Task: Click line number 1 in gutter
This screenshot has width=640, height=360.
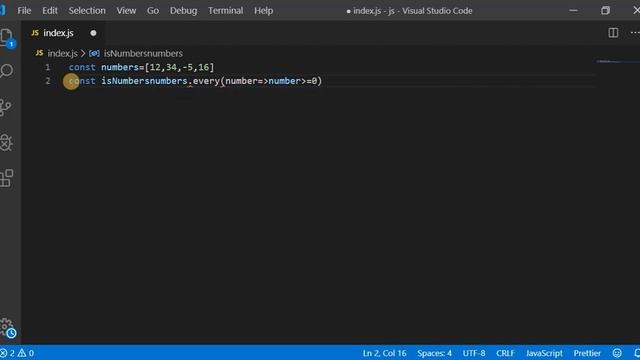Action: pos(48,67)
